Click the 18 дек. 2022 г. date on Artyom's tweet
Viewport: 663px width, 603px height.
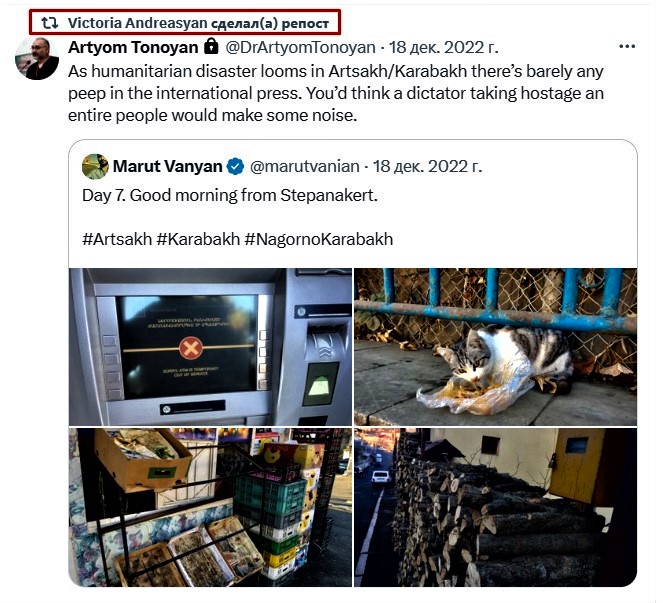click(x=443, y=47)
